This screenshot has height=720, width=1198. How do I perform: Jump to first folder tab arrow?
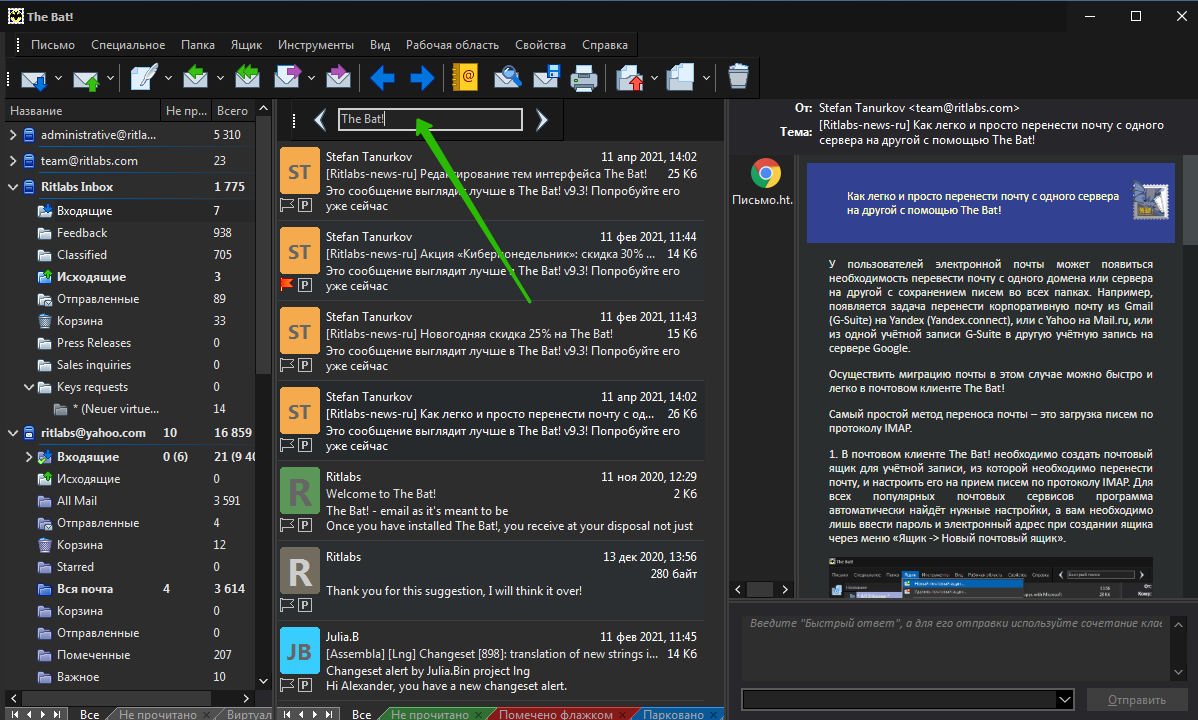[15, 714]
